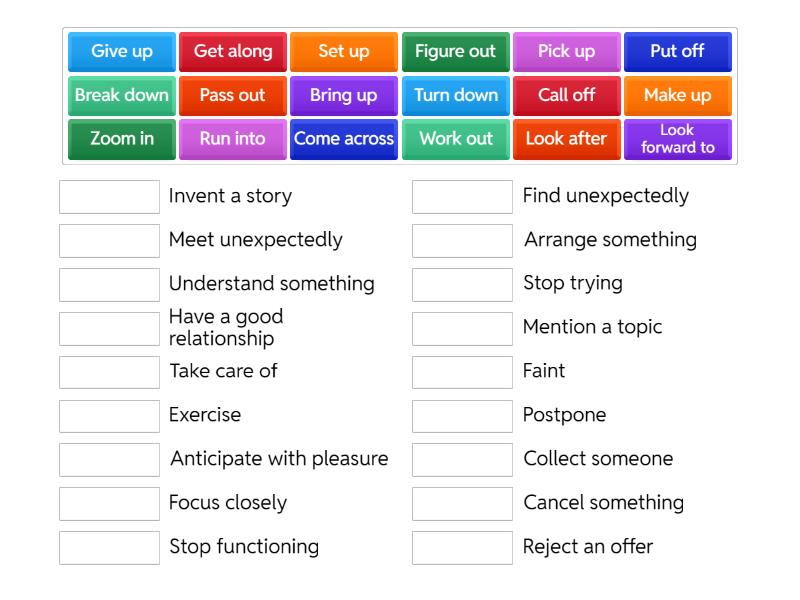The width and height of the screenshot is (800, 600).
Task: Click the answer box next to 'Exercise'
Action: tap(109, 415)
